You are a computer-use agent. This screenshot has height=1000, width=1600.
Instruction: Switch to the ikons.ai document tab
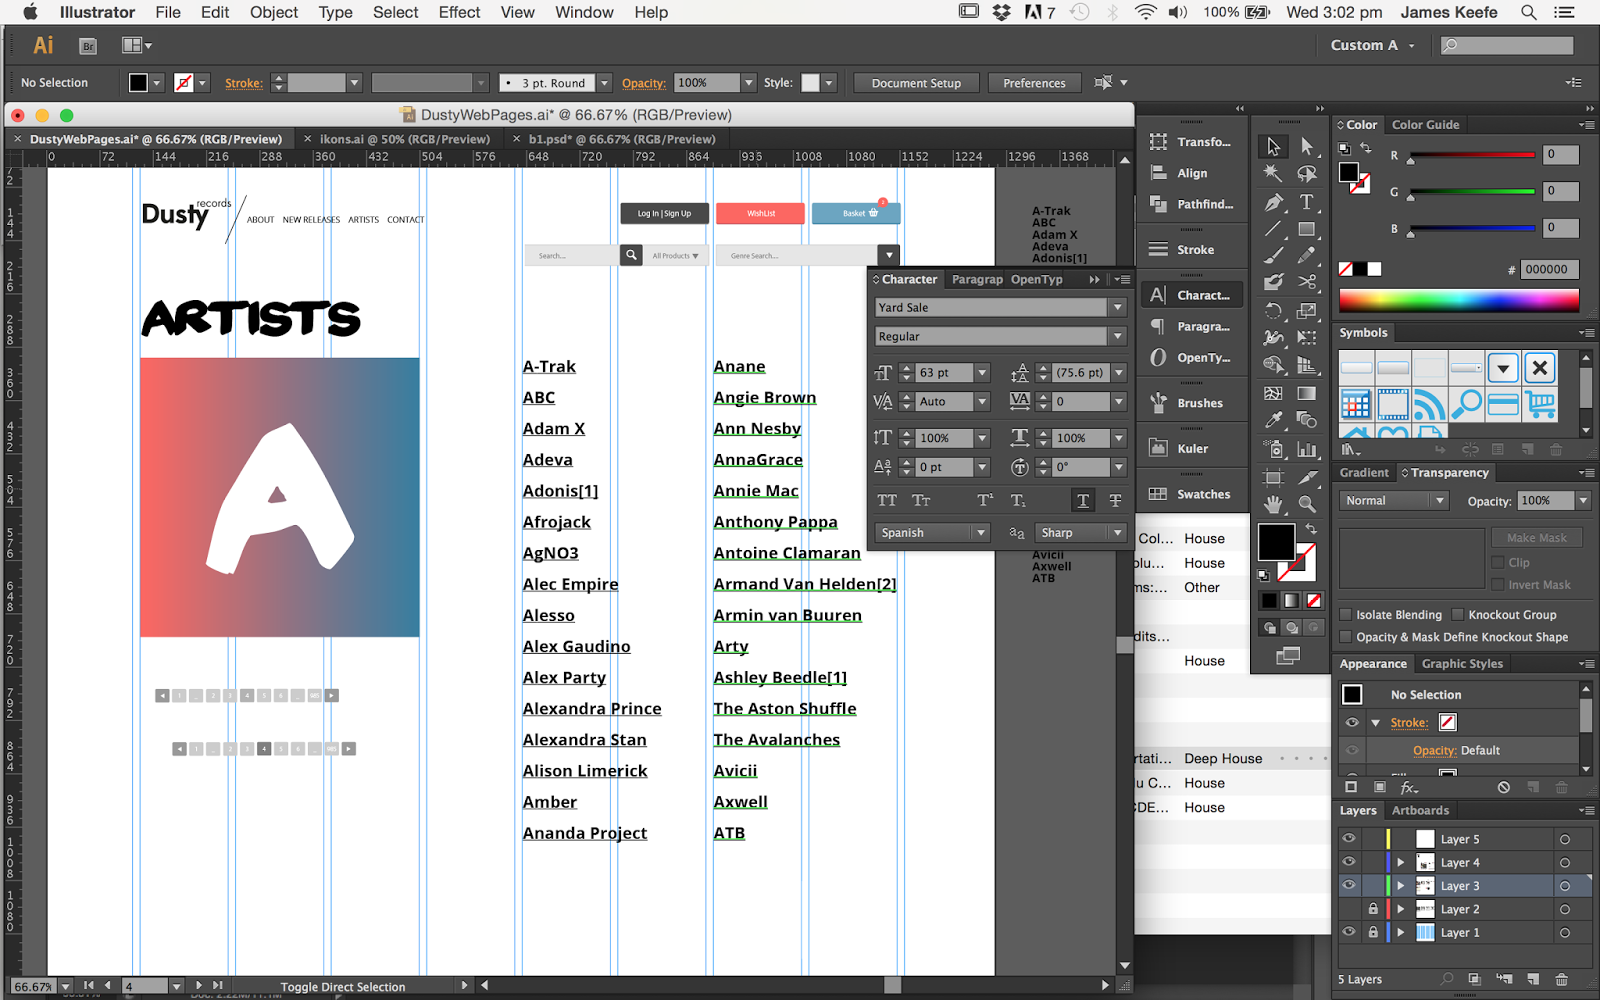(404, 139)
